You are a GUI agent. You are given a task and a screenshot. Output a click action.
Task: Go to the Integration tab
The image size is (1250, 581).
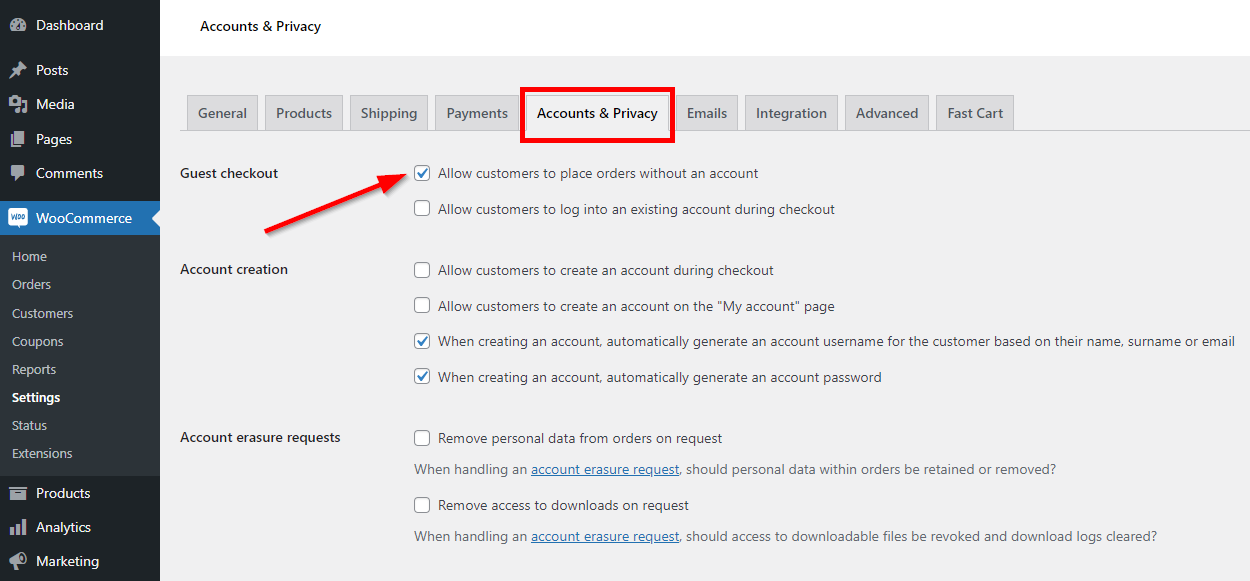coord(791,113)
